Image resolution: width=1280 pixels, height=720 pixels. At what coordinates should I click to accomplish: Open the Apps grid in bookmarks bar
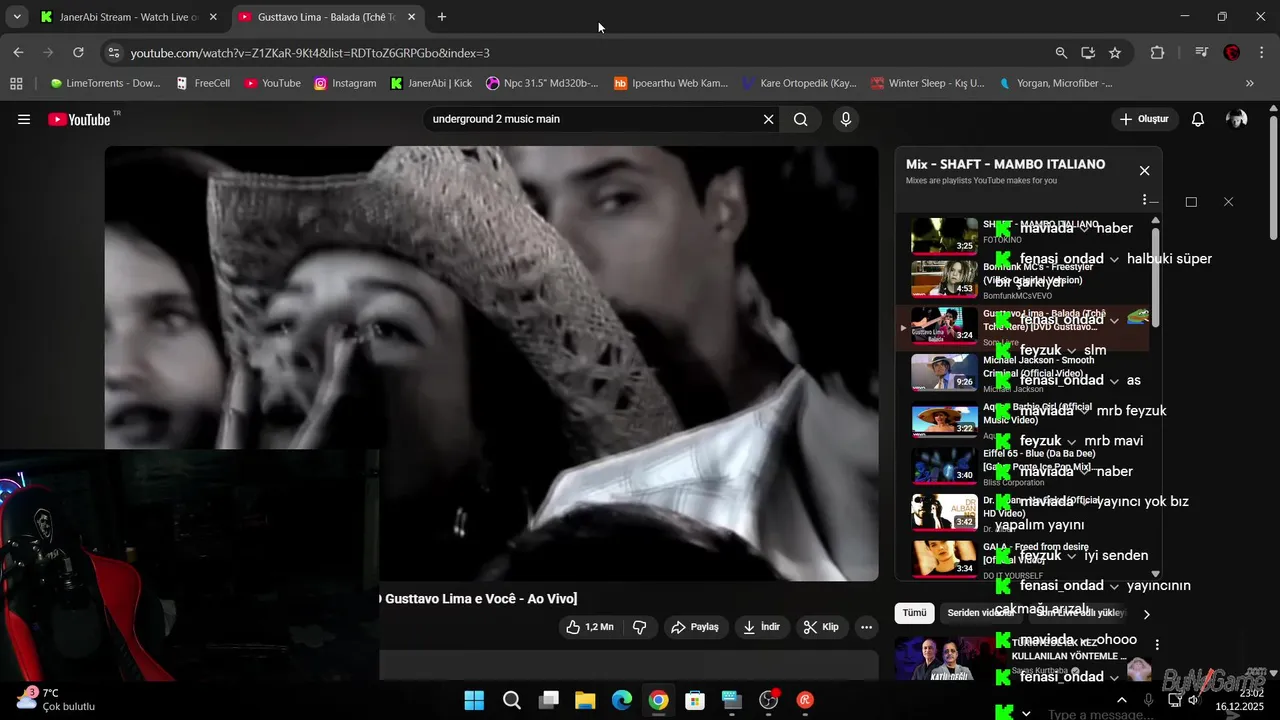pyautogui.click(x=16, y=83)
